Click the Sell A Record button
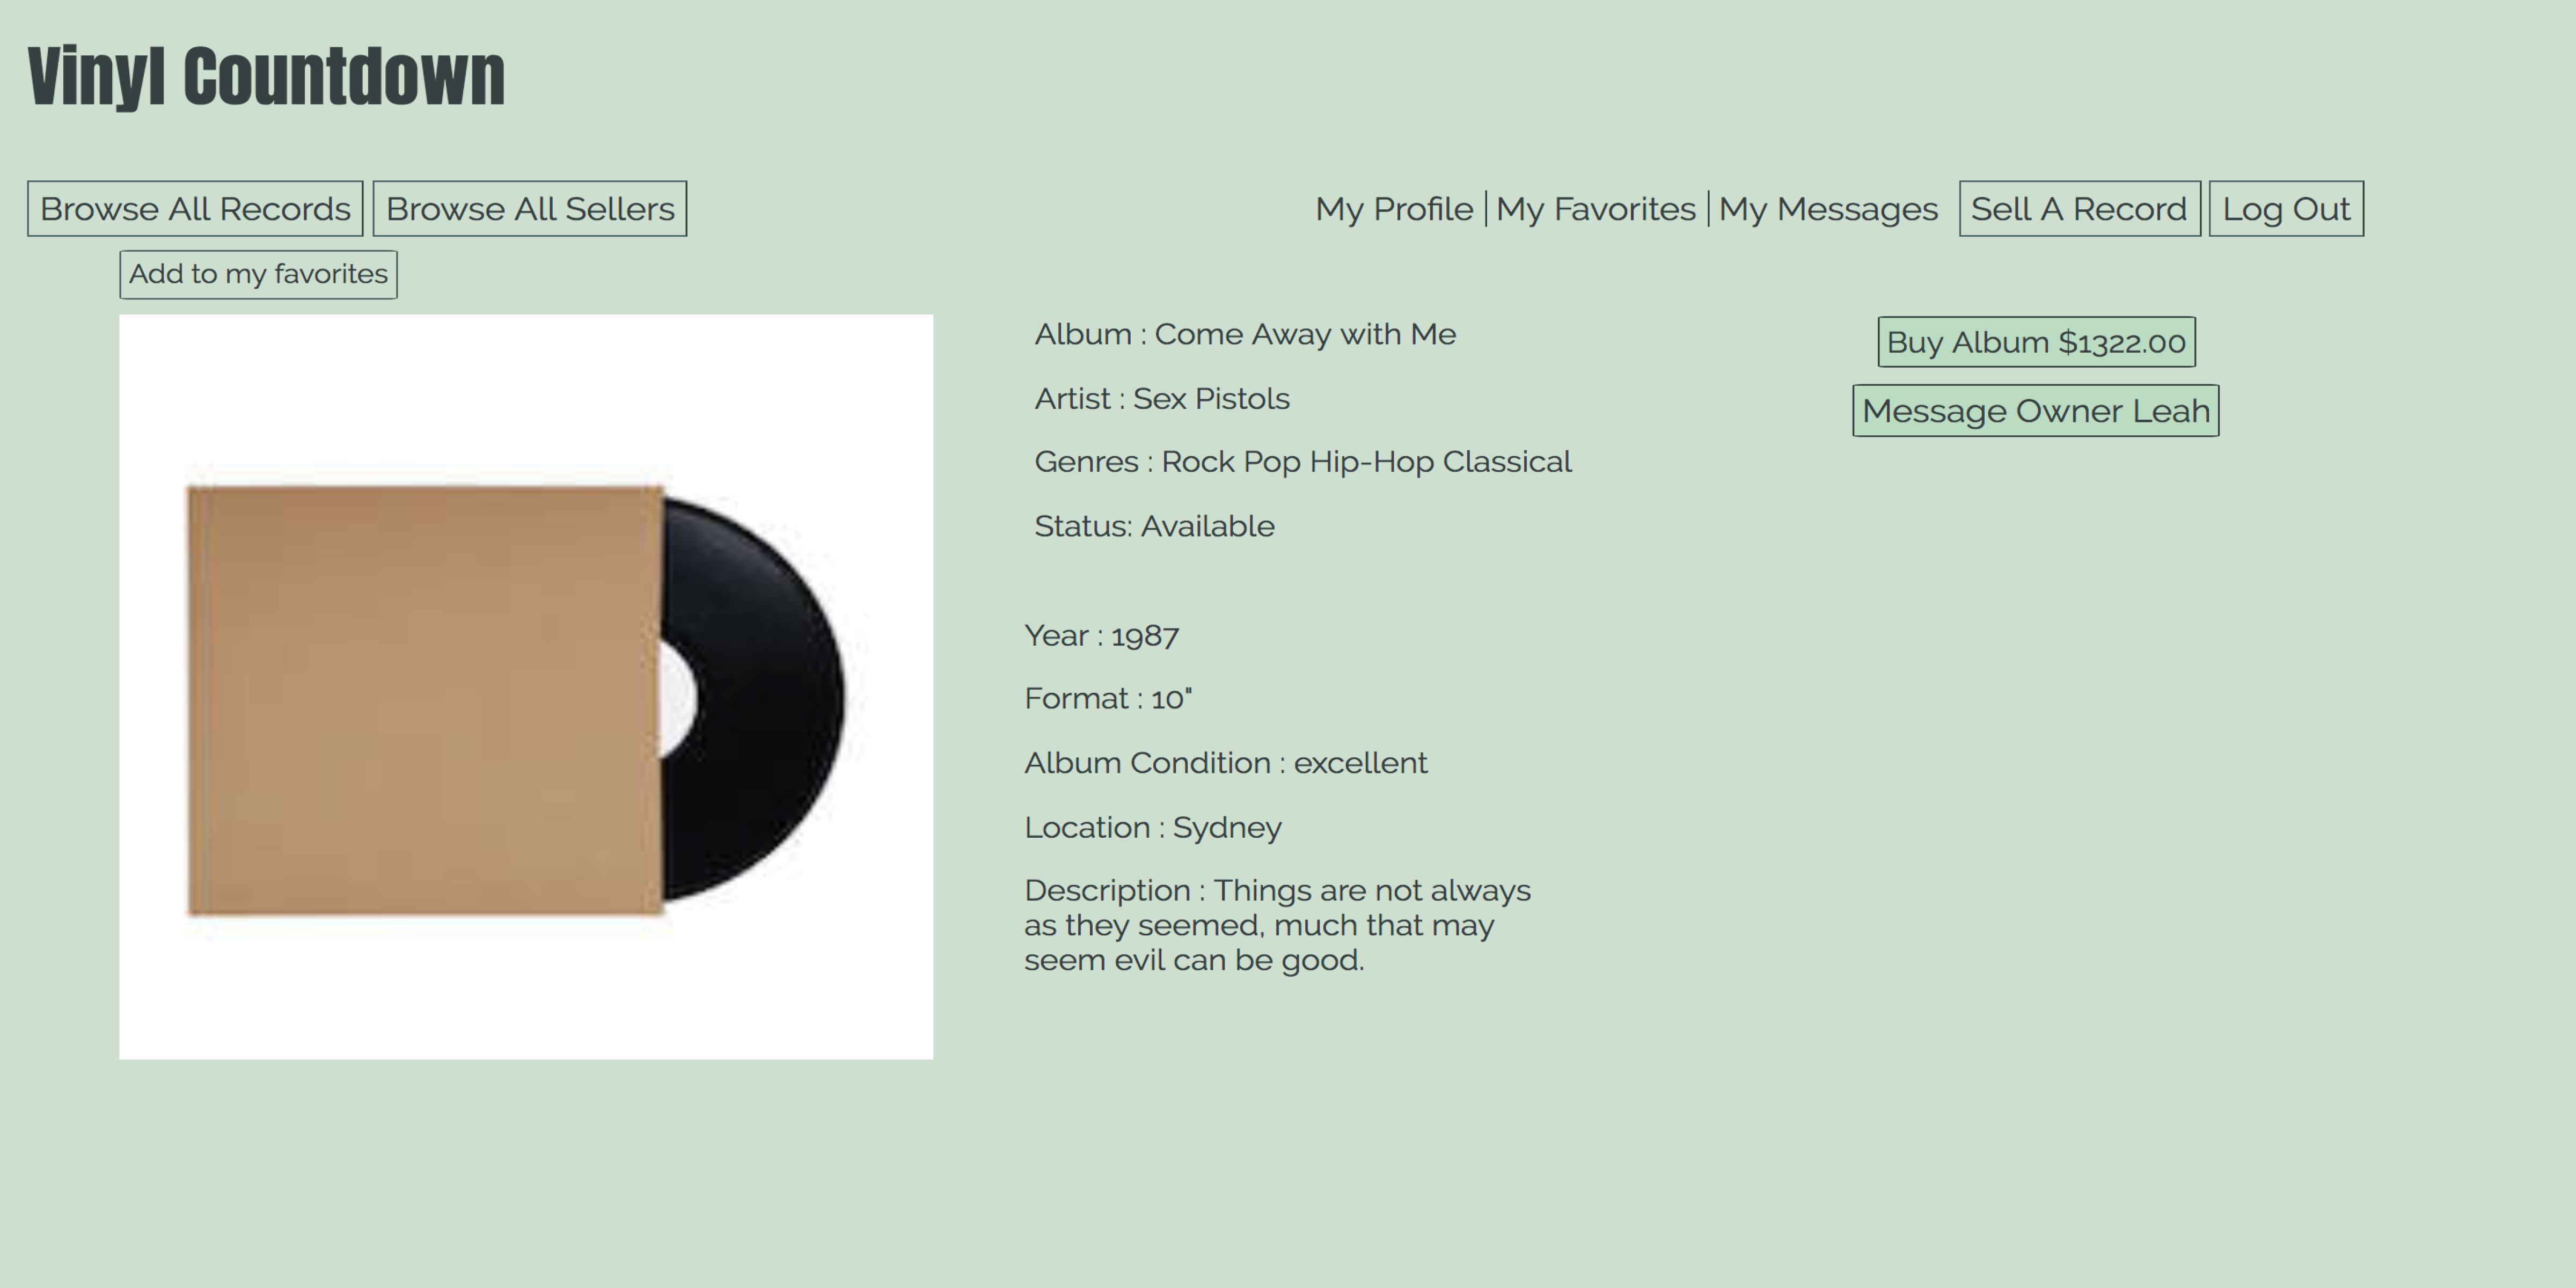2576x1288 pixels. [x=2080, y=209]
